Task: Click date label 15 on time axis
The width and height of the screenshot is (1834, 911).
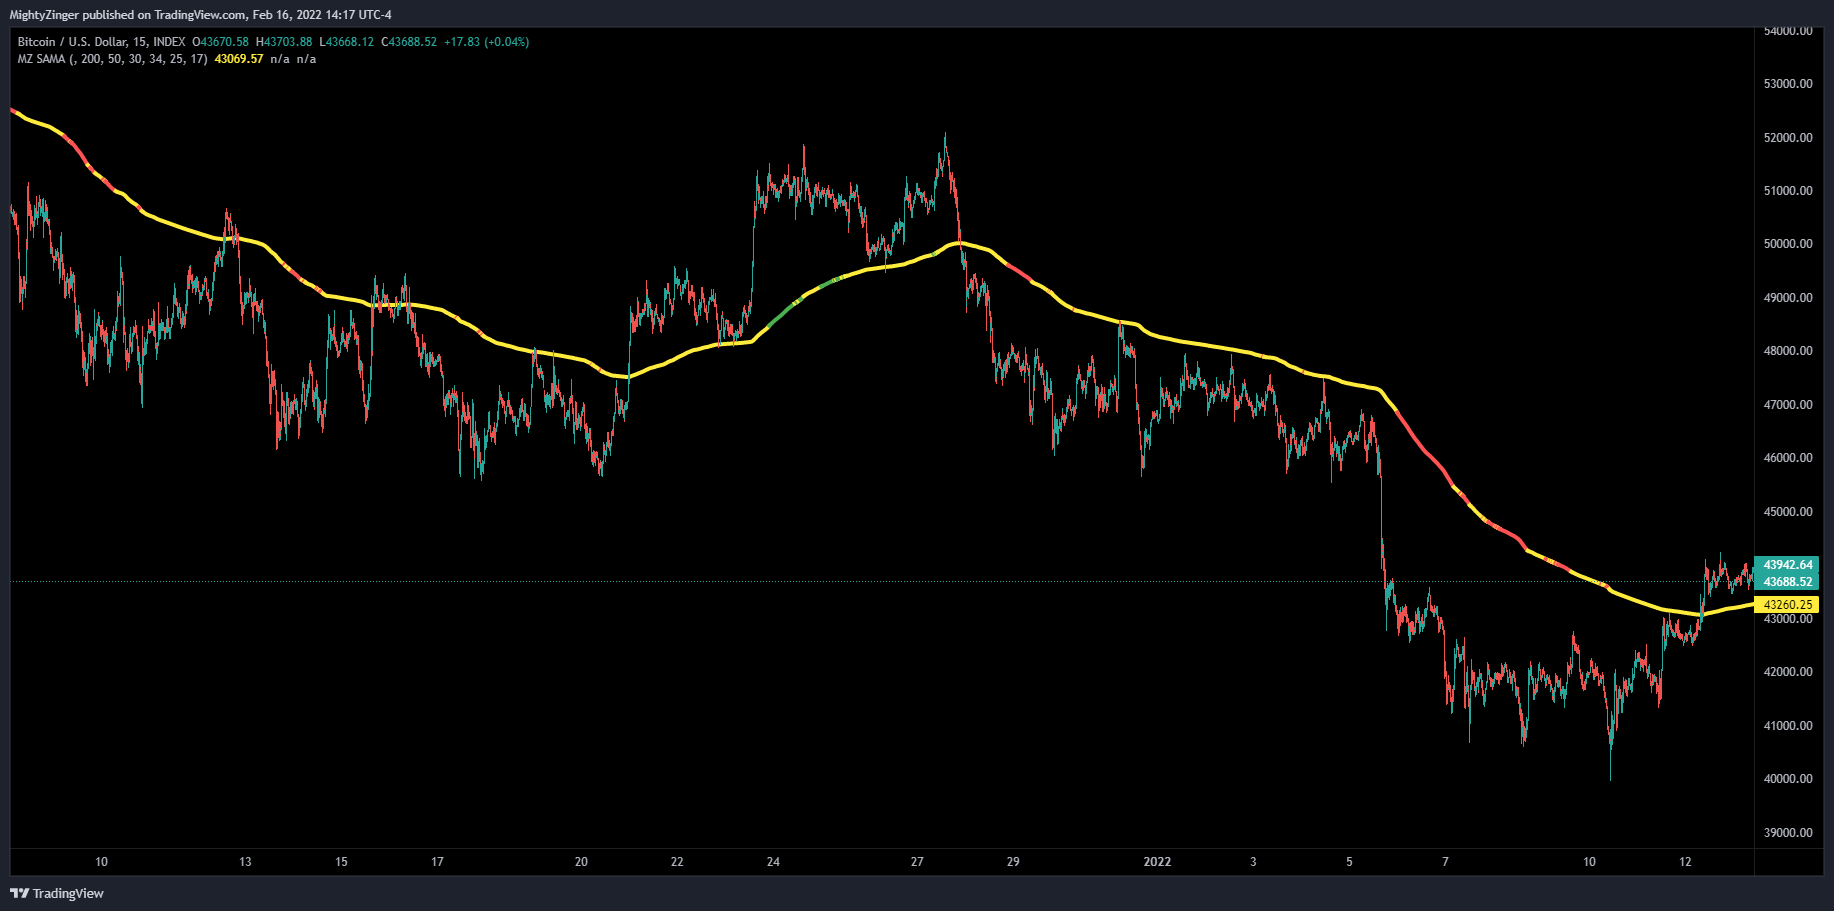Action: point(341,862)
